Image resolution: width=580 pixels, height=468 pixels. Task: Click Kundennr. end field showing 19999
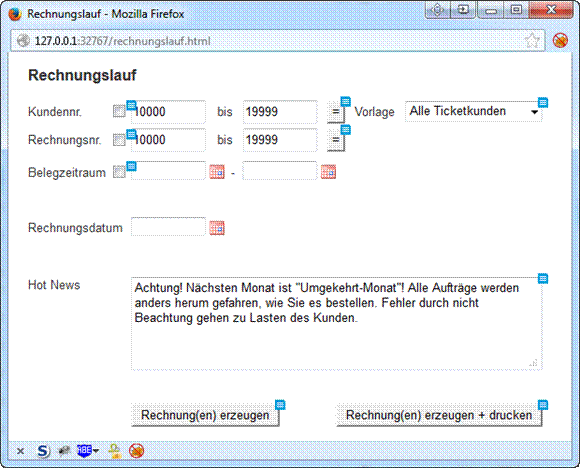(280, 112)
